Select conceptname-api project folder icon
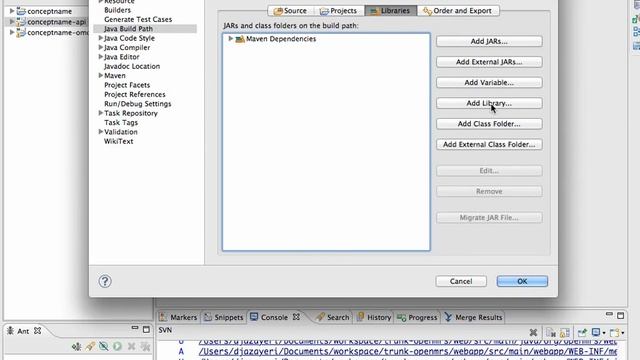 [x=21, y=22]
